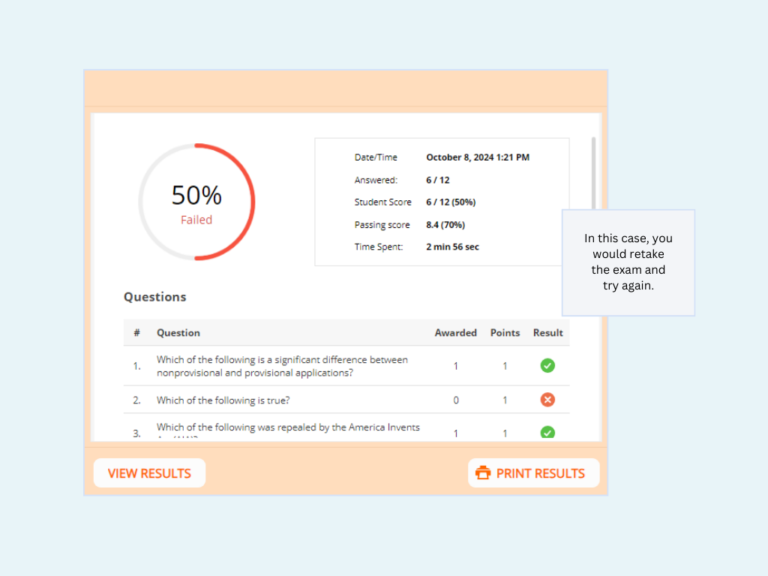Click the red Failed status label
This screenshot has width=768, height=576.
[x=196, y=220]
